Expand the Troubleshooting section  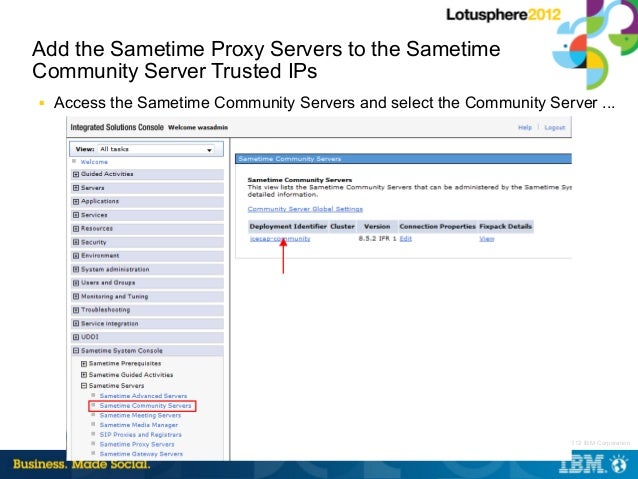pos(76,310)
